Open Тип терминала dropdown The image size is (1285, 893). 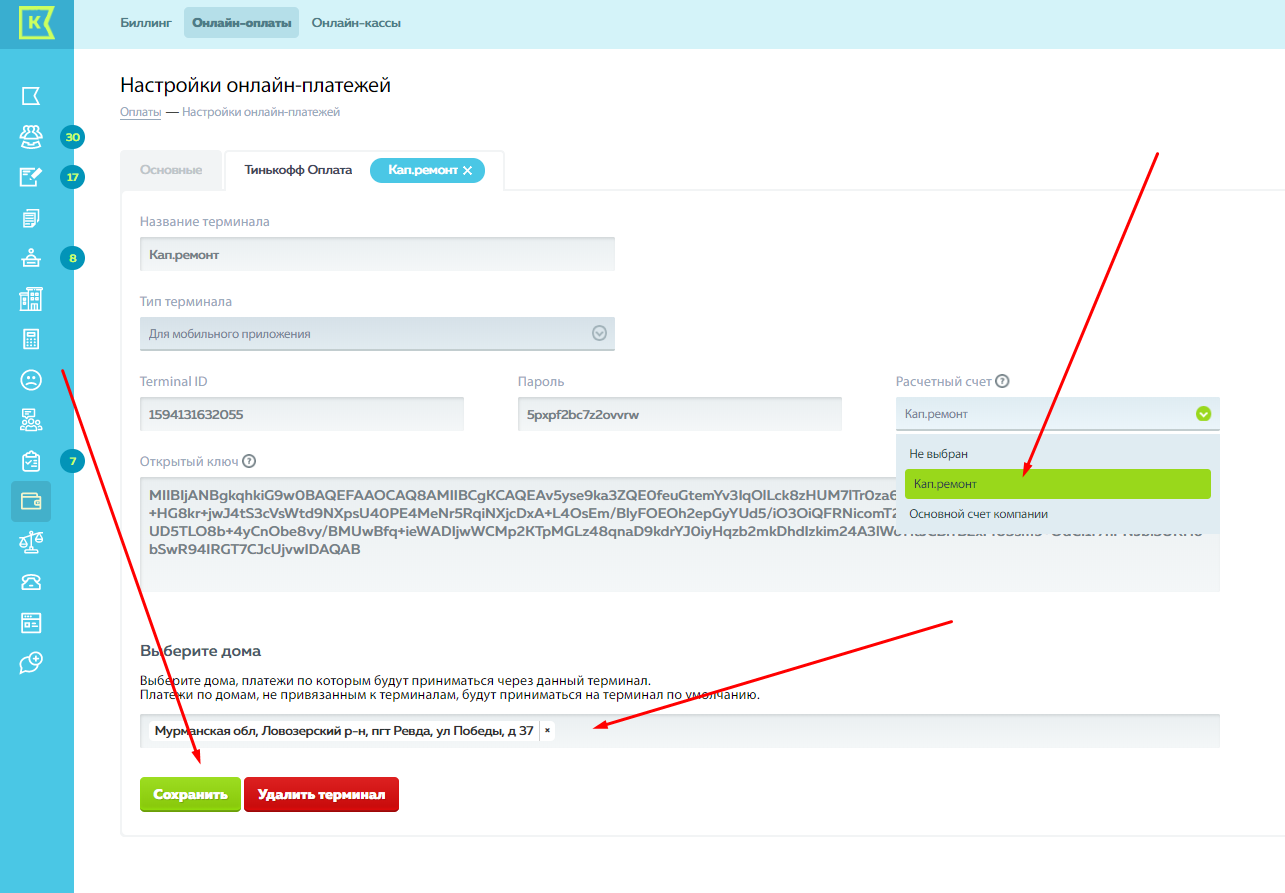(x=377, y=333)
